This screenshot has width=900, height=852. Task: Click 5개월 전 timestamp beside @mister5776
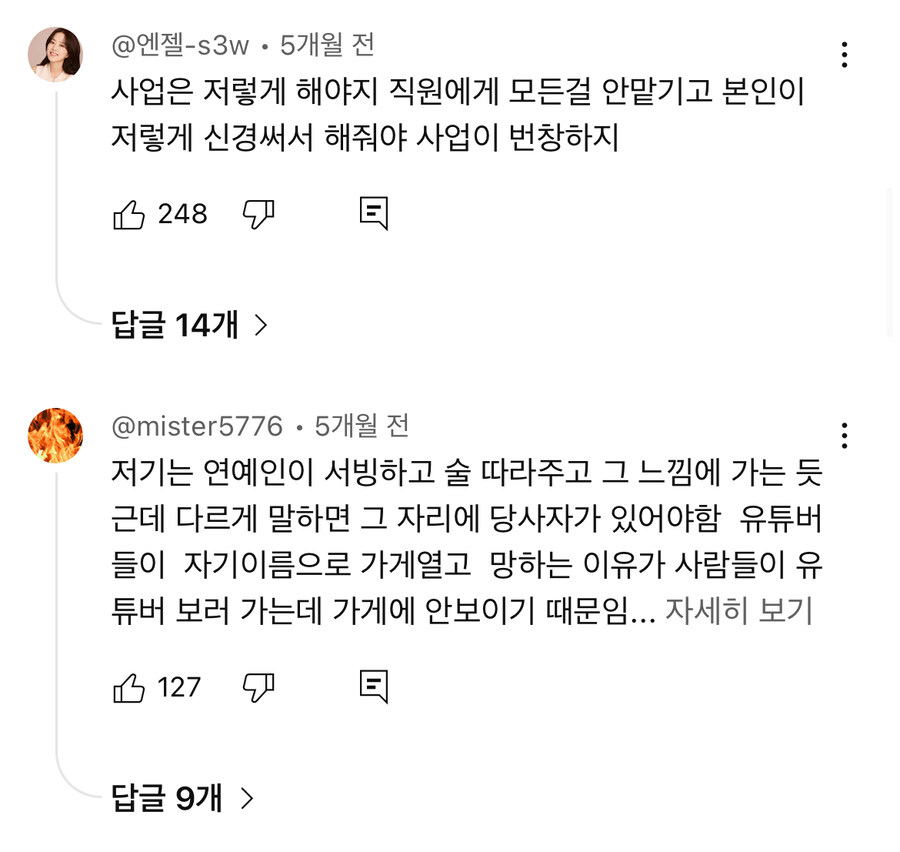click(x=362, y=426)
